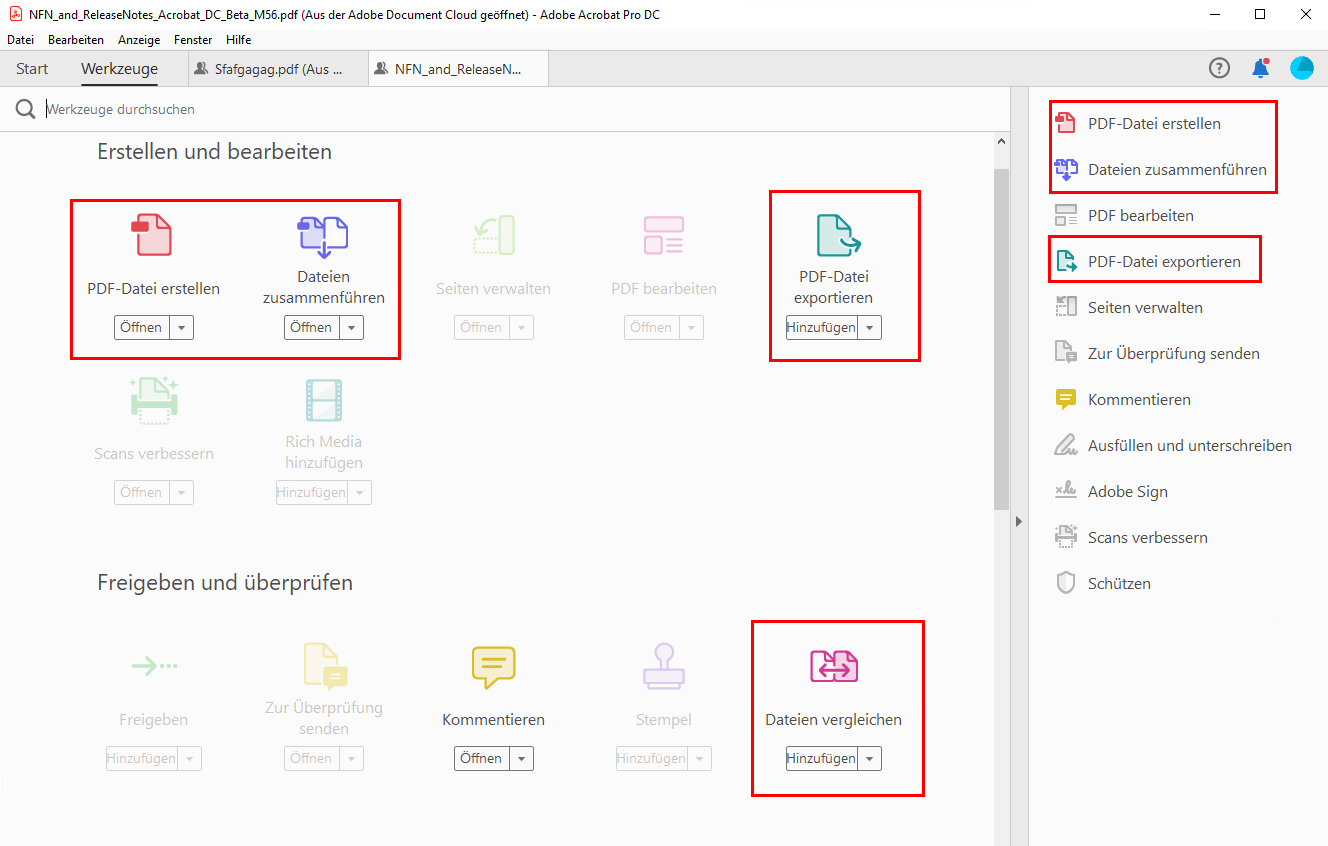Click Öffnen under Kommentieren
1328x846 pixels.
pyautogui.click(x=481, y=758)
